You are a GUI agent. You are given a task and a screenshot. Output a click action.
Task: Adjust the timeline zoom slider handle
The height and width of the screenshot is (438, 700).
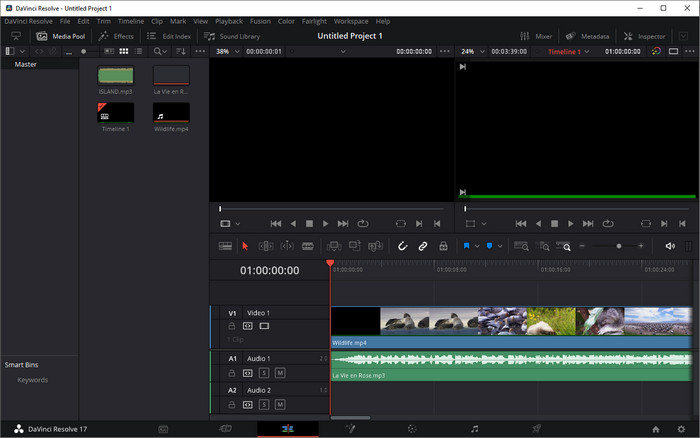[619, 246]
